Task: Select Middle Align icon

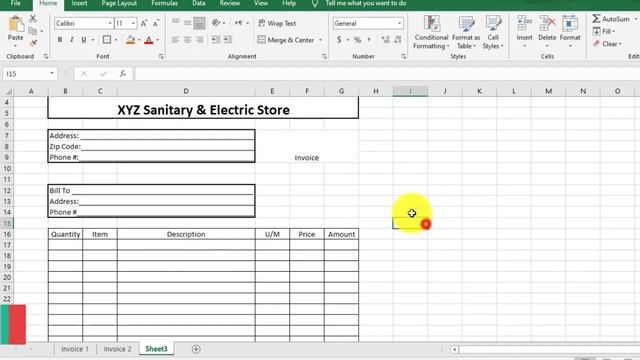Action: [187, 23]
